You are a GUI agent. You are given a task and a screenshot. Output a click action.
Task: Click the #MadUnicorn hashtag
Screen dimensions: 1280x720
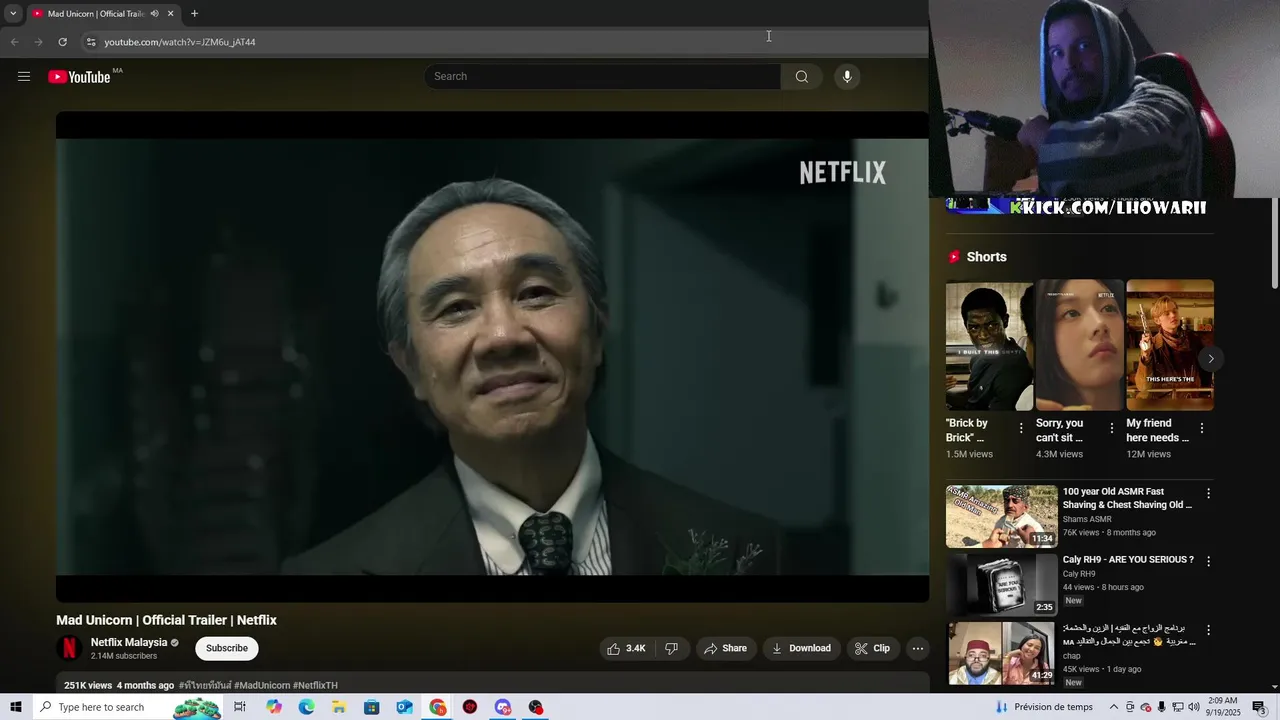point(262,685)
